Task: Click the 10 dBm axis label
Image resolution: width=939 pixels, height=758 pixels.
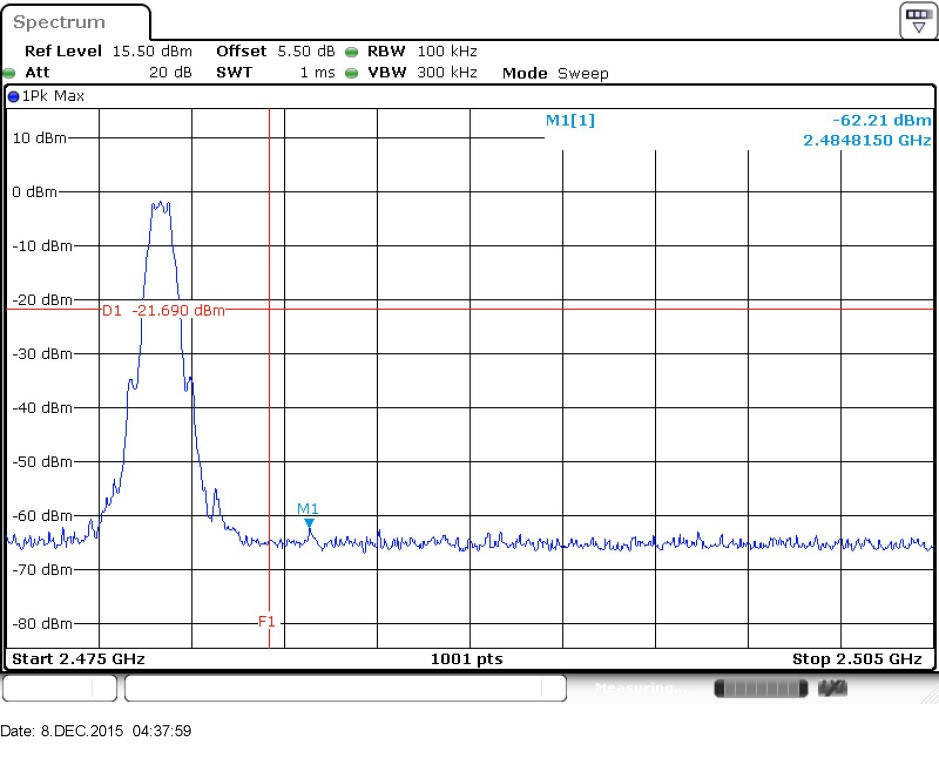Action: [x=39, y=138]
